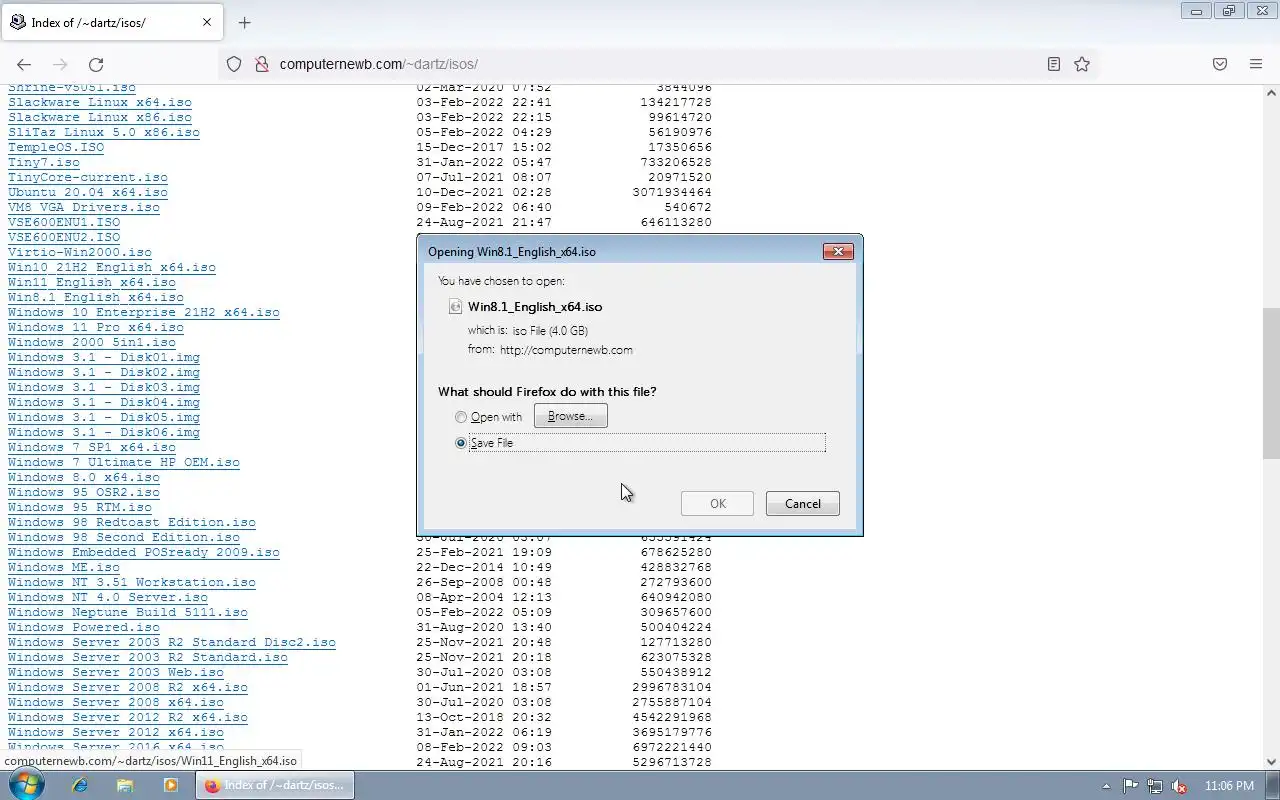1280x800 pixels.
Task: Open Windows 7 SP1 x64.iso link
Action: [92, 447]
